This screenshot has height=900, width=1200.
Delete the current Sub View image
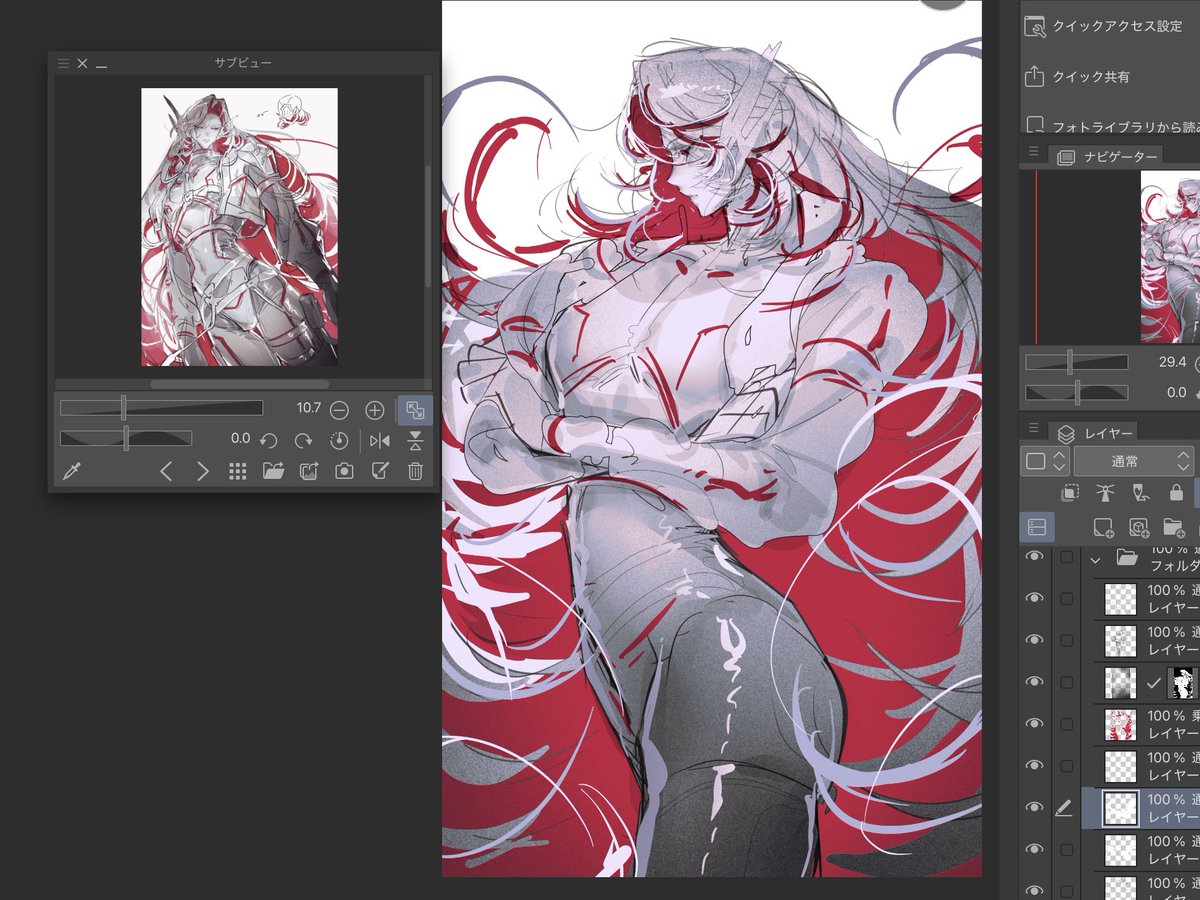pyautogui.click(x=415, y=471)
